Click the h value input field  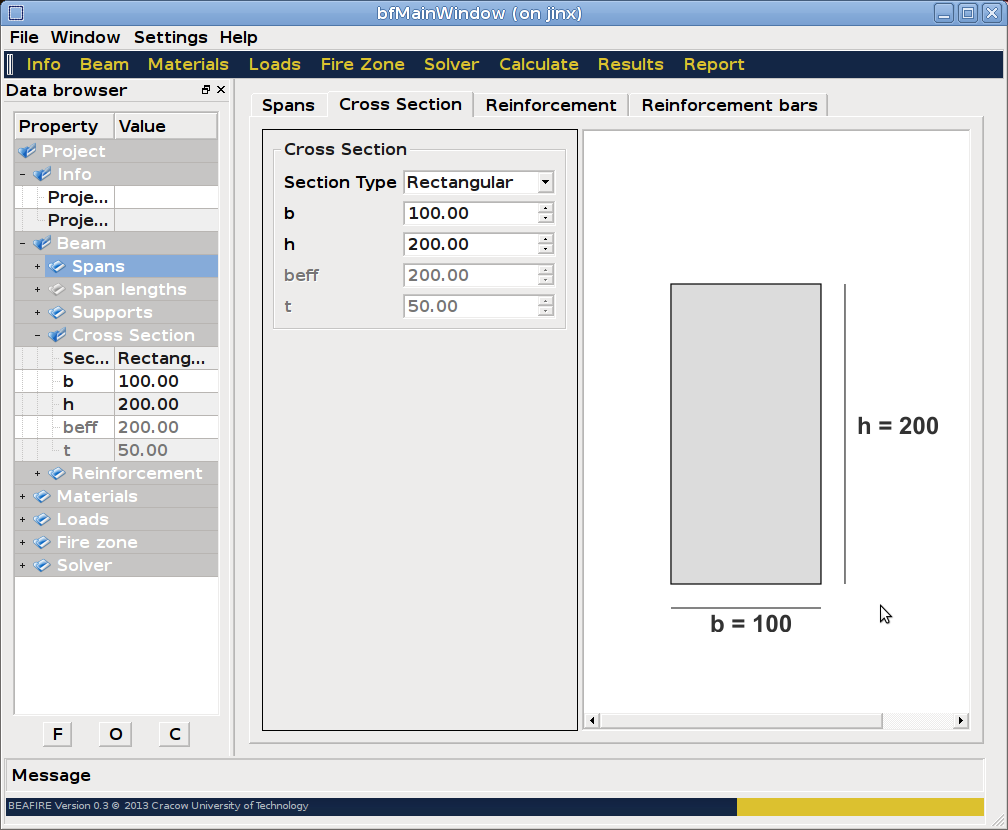(x=470, y=244)
